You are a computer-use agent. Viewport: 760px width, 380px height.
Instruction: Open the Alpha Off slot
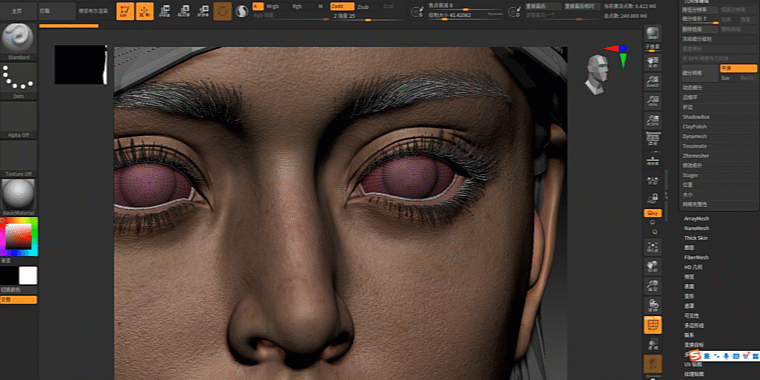18,120
